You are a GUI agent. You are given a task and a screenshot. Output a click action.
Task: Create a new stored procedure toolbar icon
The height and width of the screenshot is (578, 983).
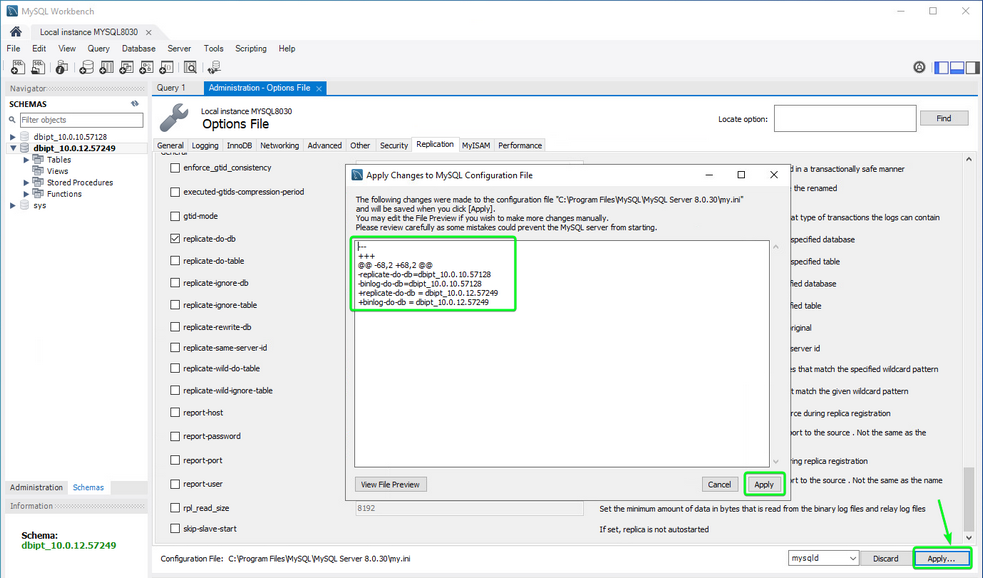(x=147, y=67)
